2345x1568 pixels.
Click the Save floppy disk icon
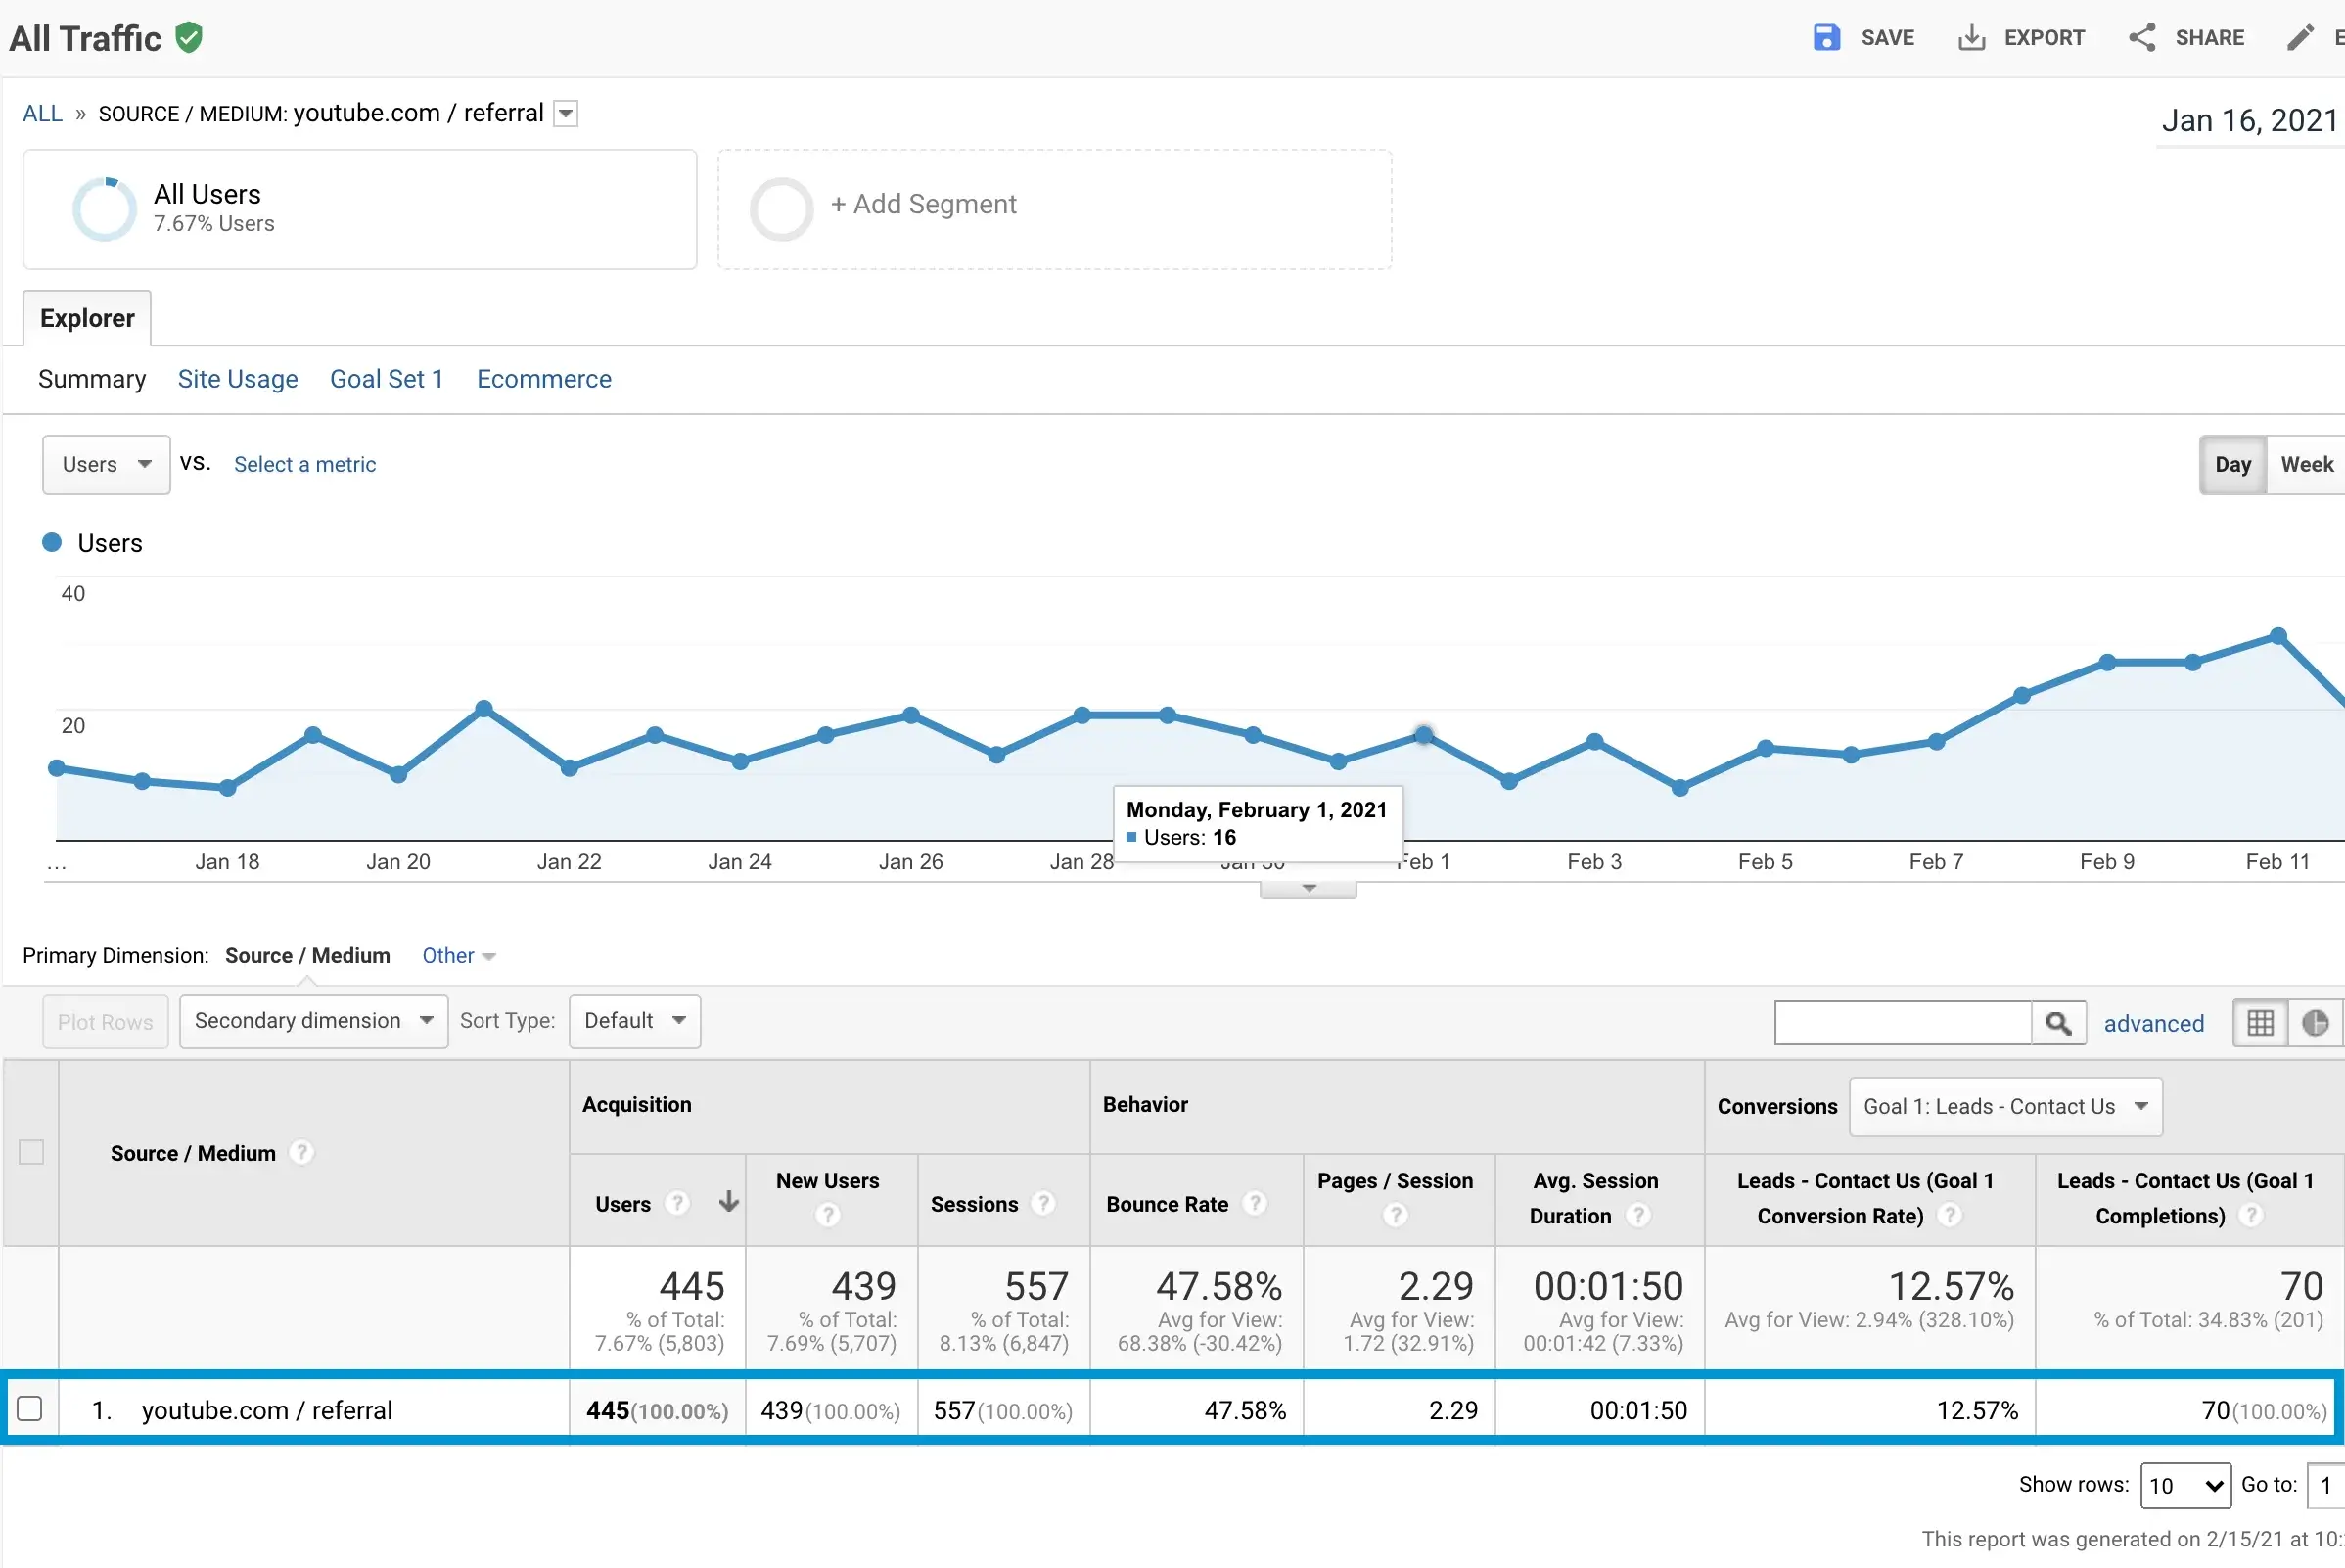point(1826,38)
